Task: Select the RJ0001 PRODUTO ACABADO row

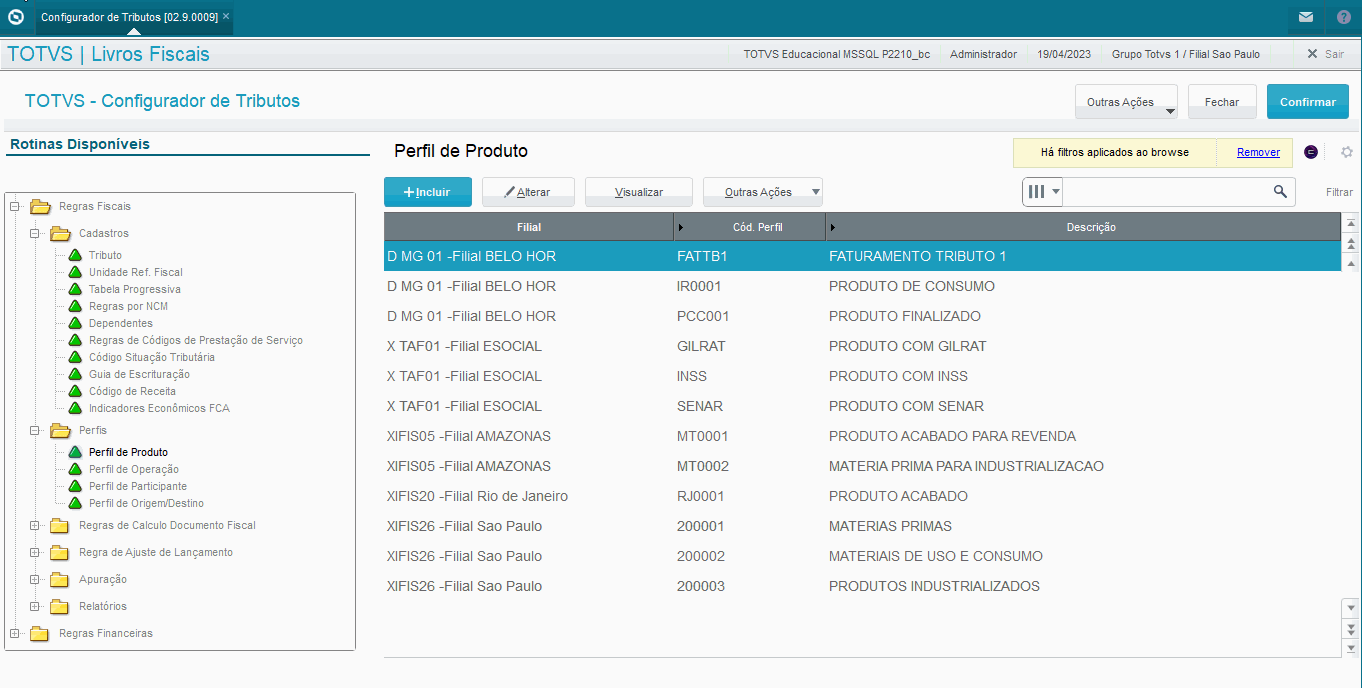Action: 862,496
